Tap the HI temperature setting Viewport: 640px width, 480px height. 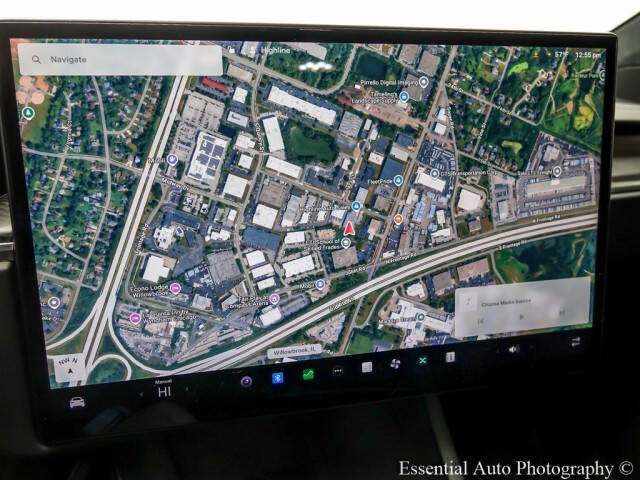coord(164,391)
